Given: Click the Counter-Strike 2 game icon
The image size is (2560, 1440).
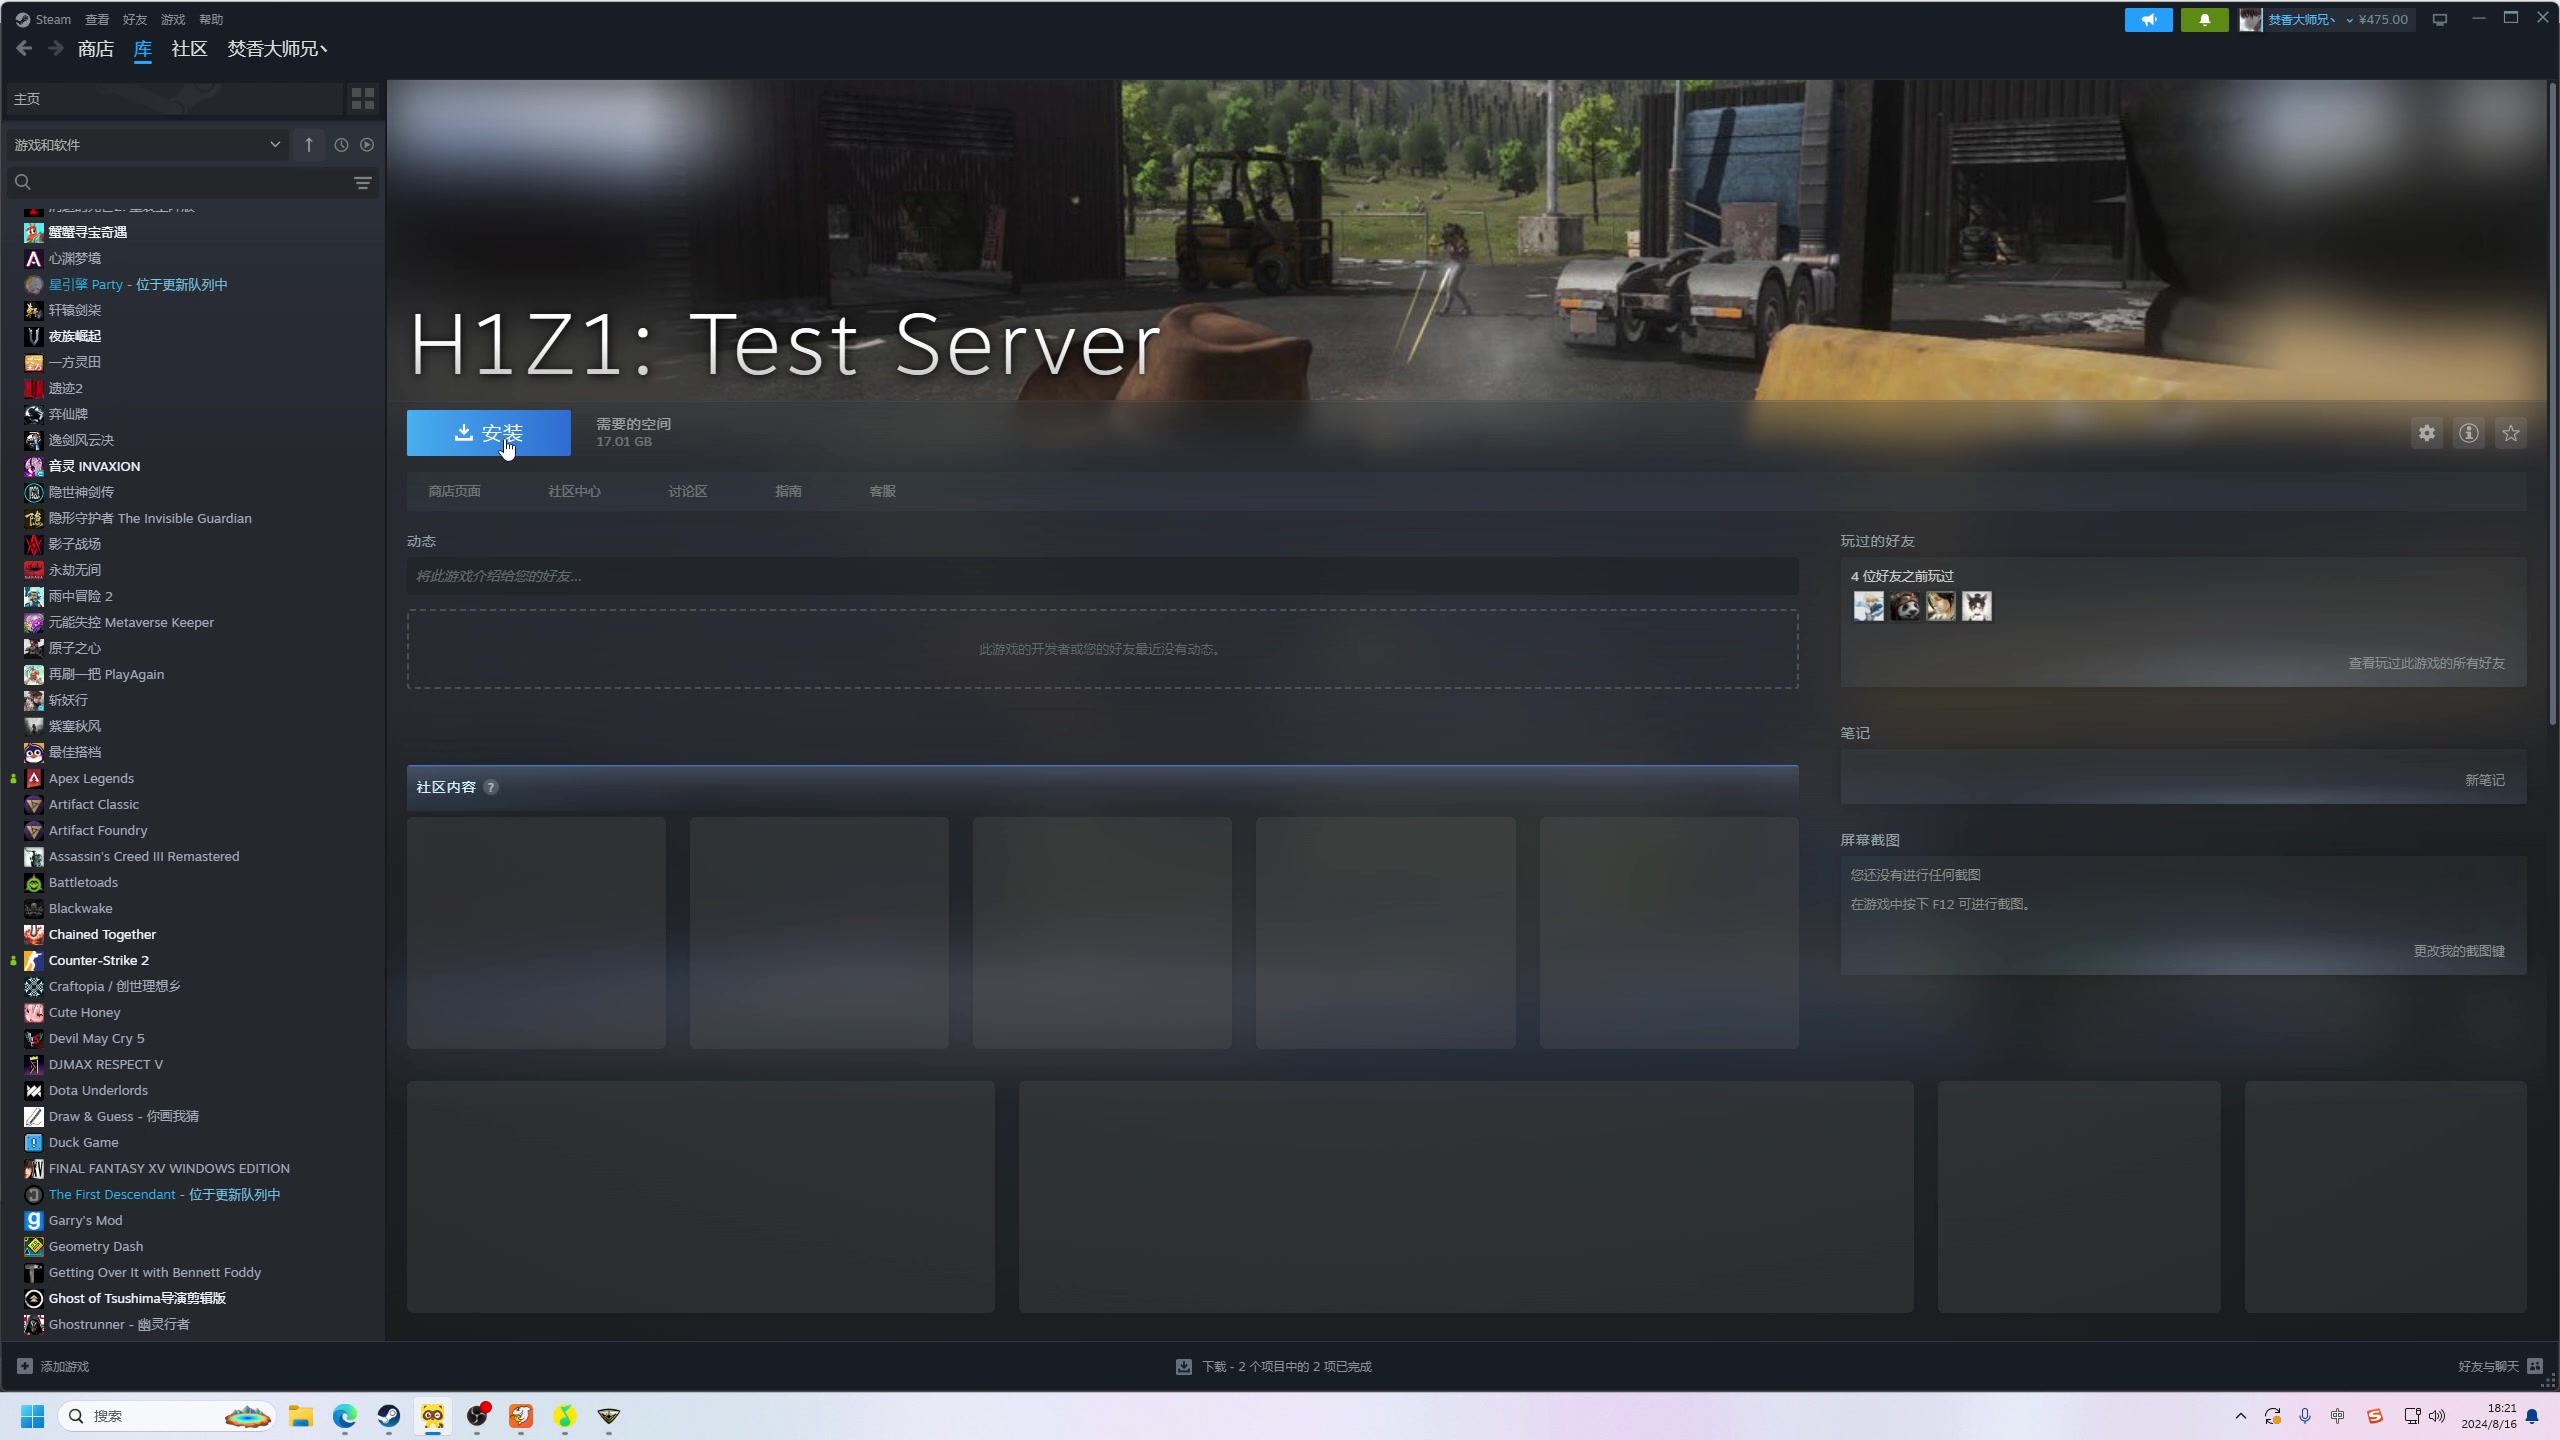Looking at the screenshot, I should tap(34, 960).
